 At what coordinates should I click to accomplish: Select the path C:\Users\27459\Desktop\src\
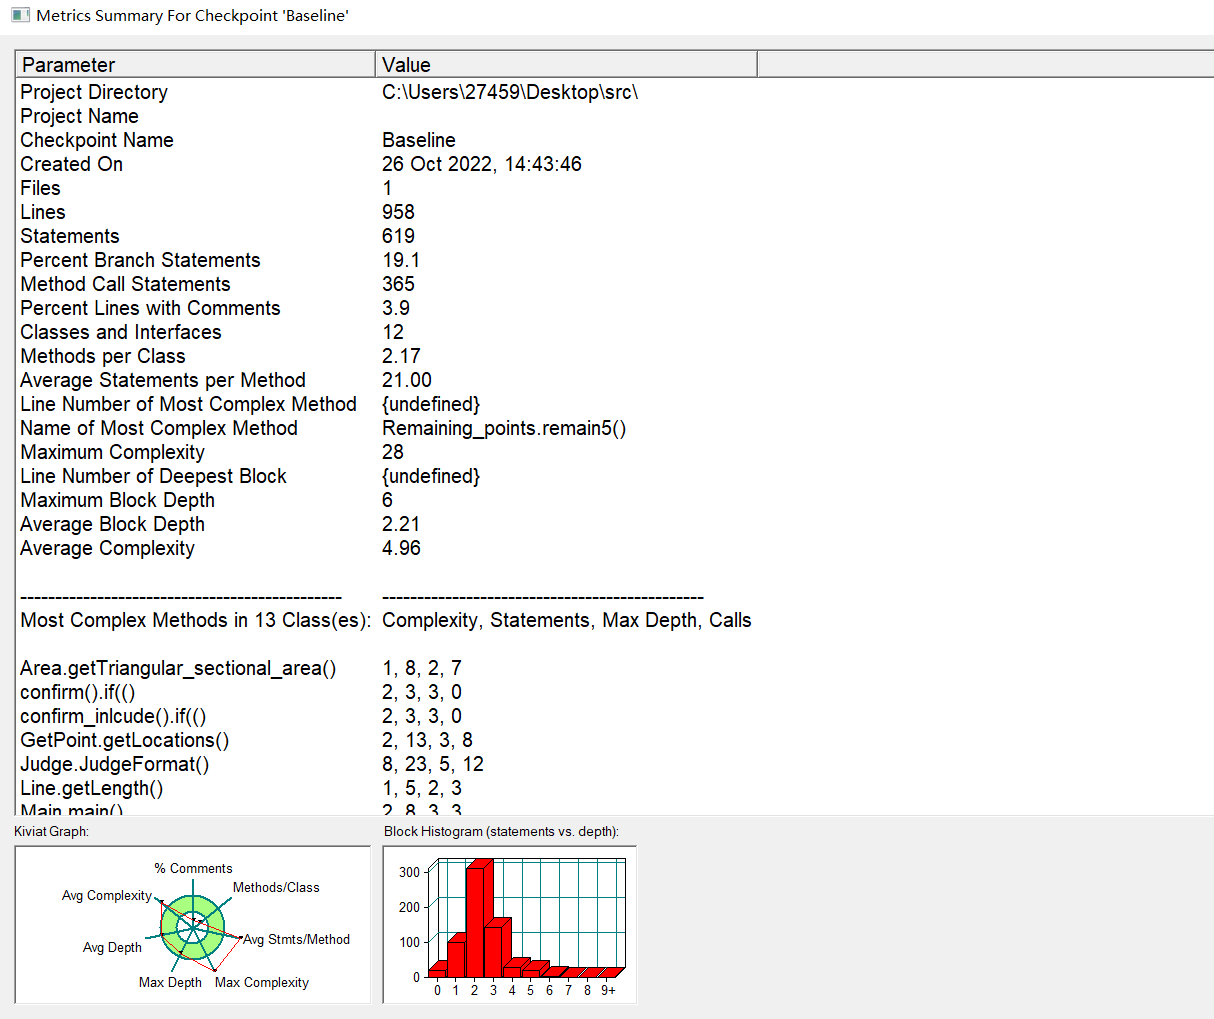510,92
